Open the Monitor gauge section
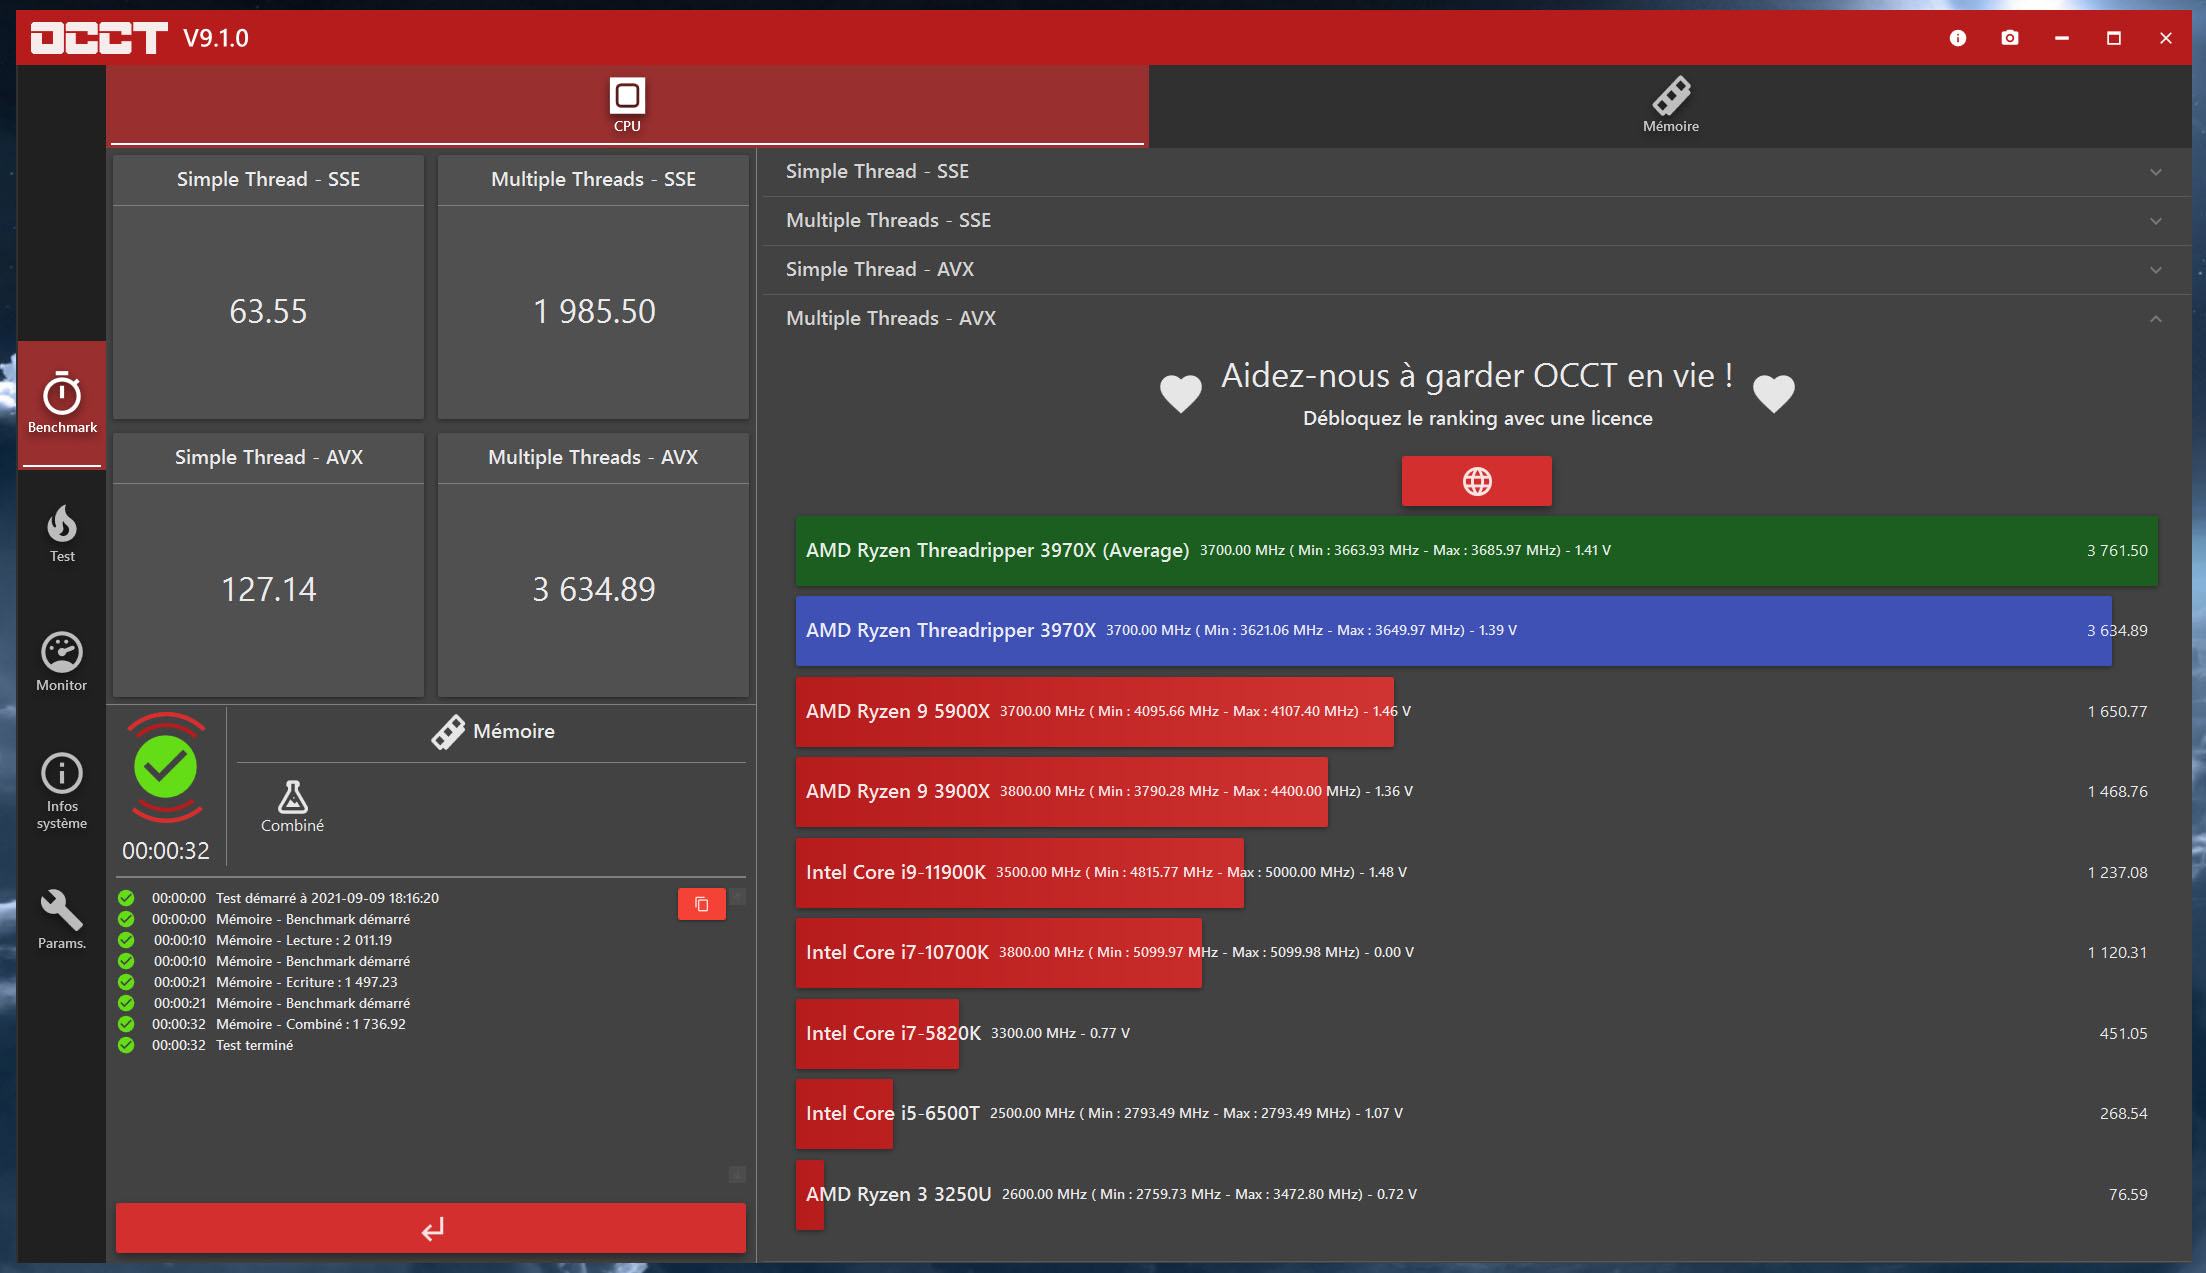Image resolution: width=2206 pixels, height=1273 pixels. pyautogui.click(x=62, y=661)
